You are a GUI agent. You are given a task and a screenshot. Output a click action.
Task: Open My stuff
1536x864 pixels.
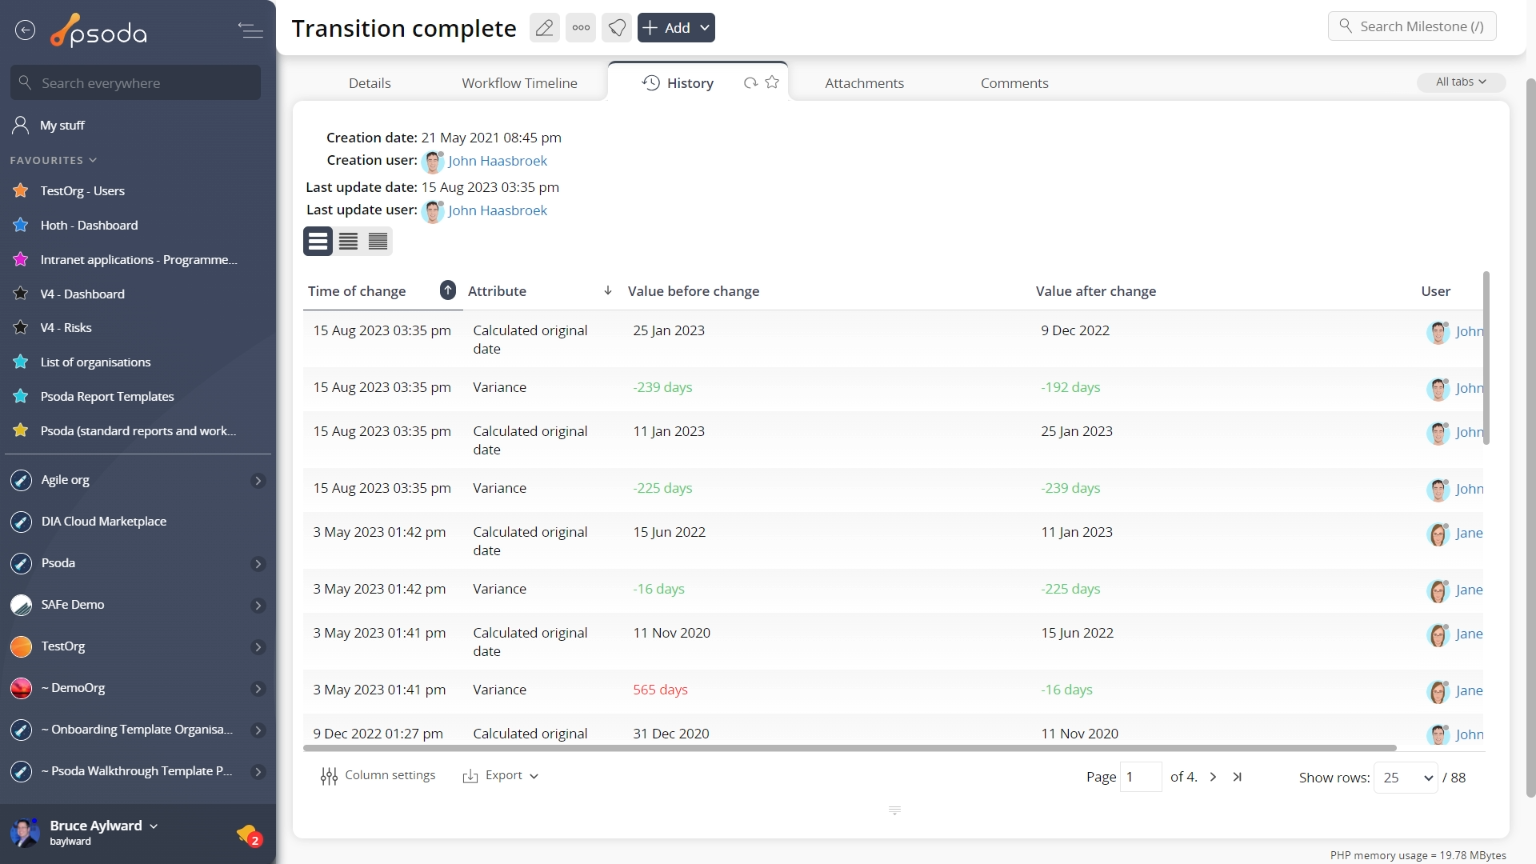coord(62,125)
